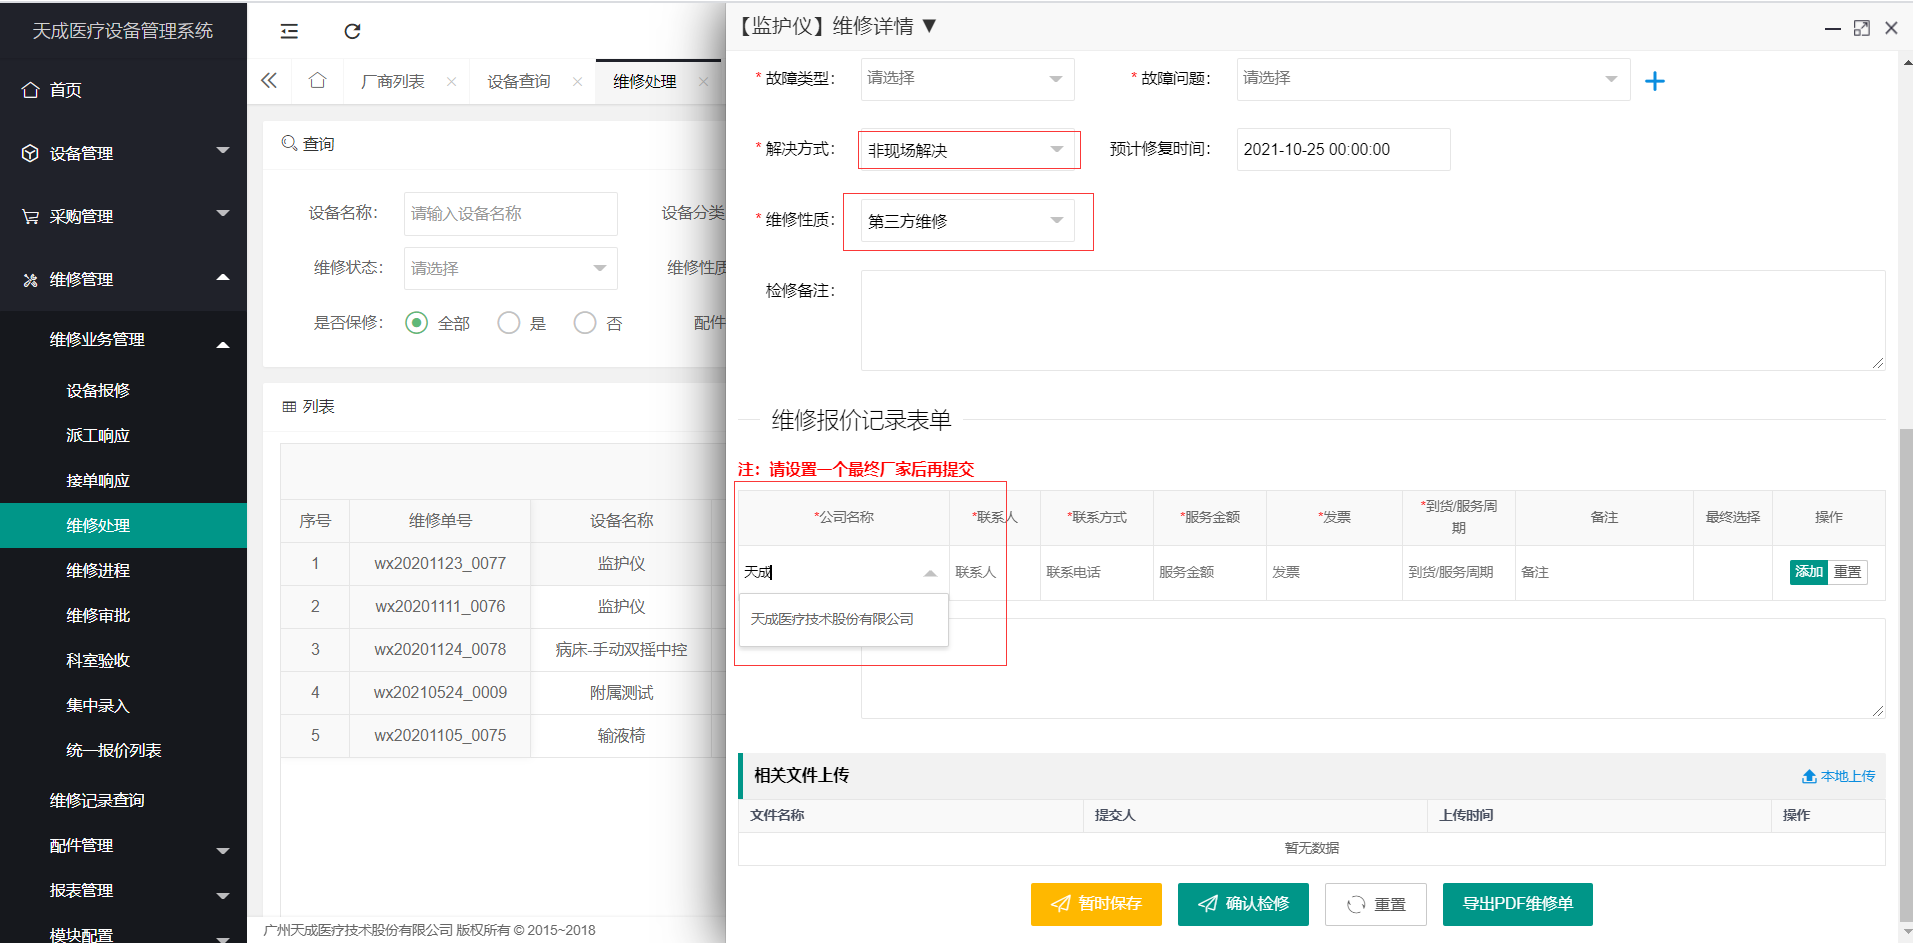Expand the 采购管理 sidebar menu
This screenshot has height=943, width=1913.
[x=223, y=214]
